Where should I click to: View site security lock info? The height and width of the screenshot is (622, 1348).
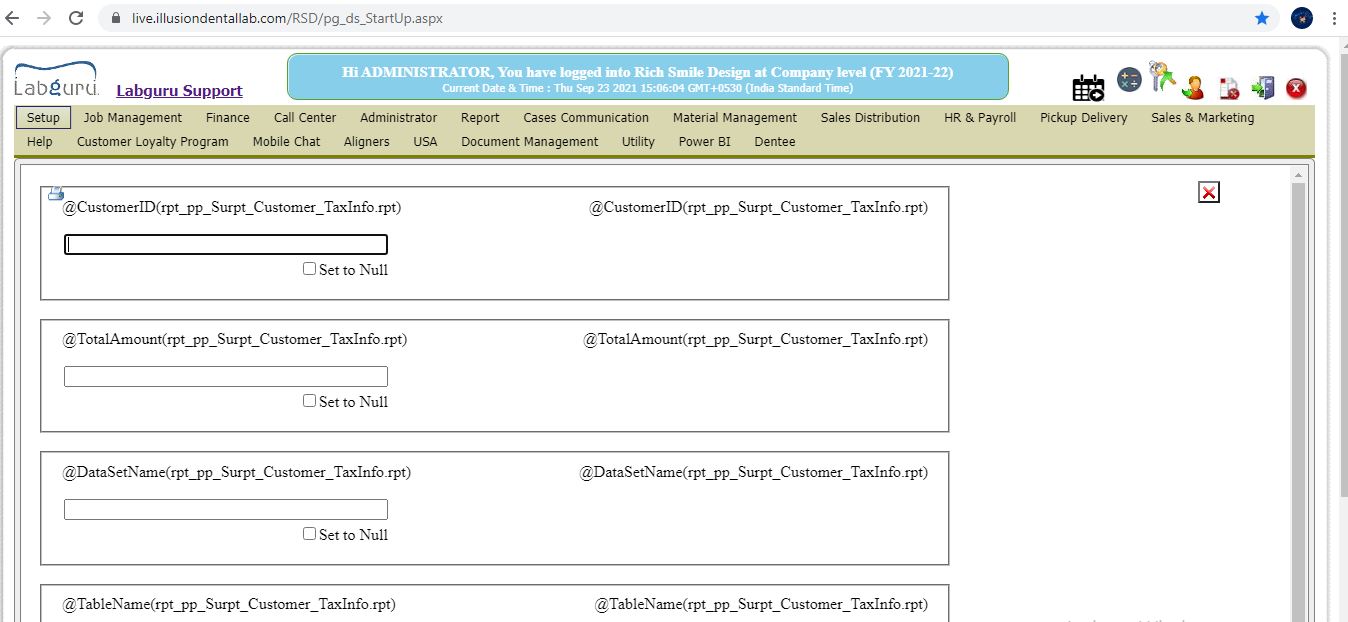[116, 18]
